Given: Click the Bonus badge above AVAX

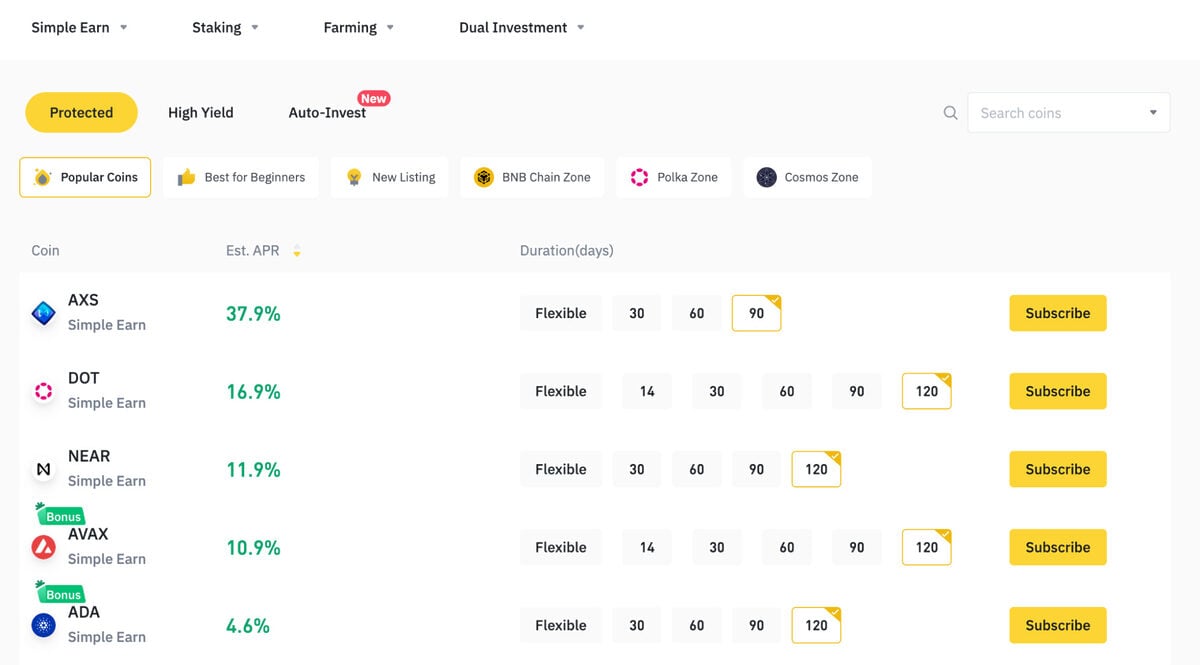Looking at the screenshot, I should (x=61, y=515).
